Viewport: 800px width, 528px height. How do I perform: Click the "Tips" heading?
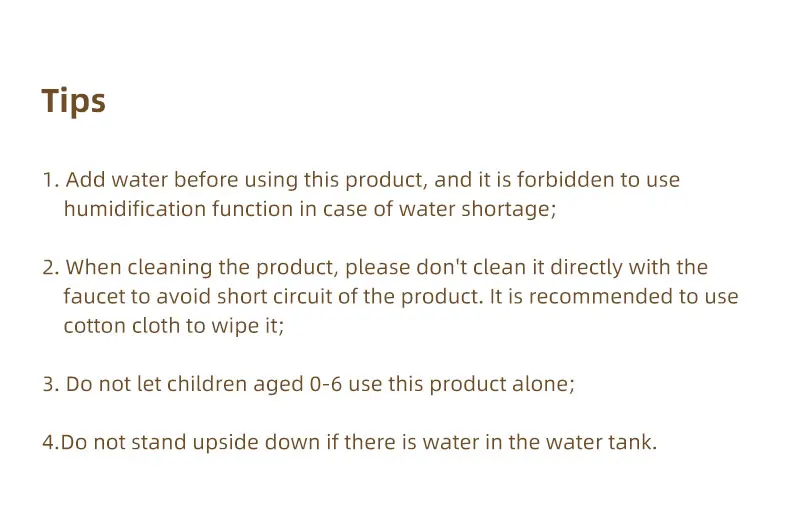point(73,101)
